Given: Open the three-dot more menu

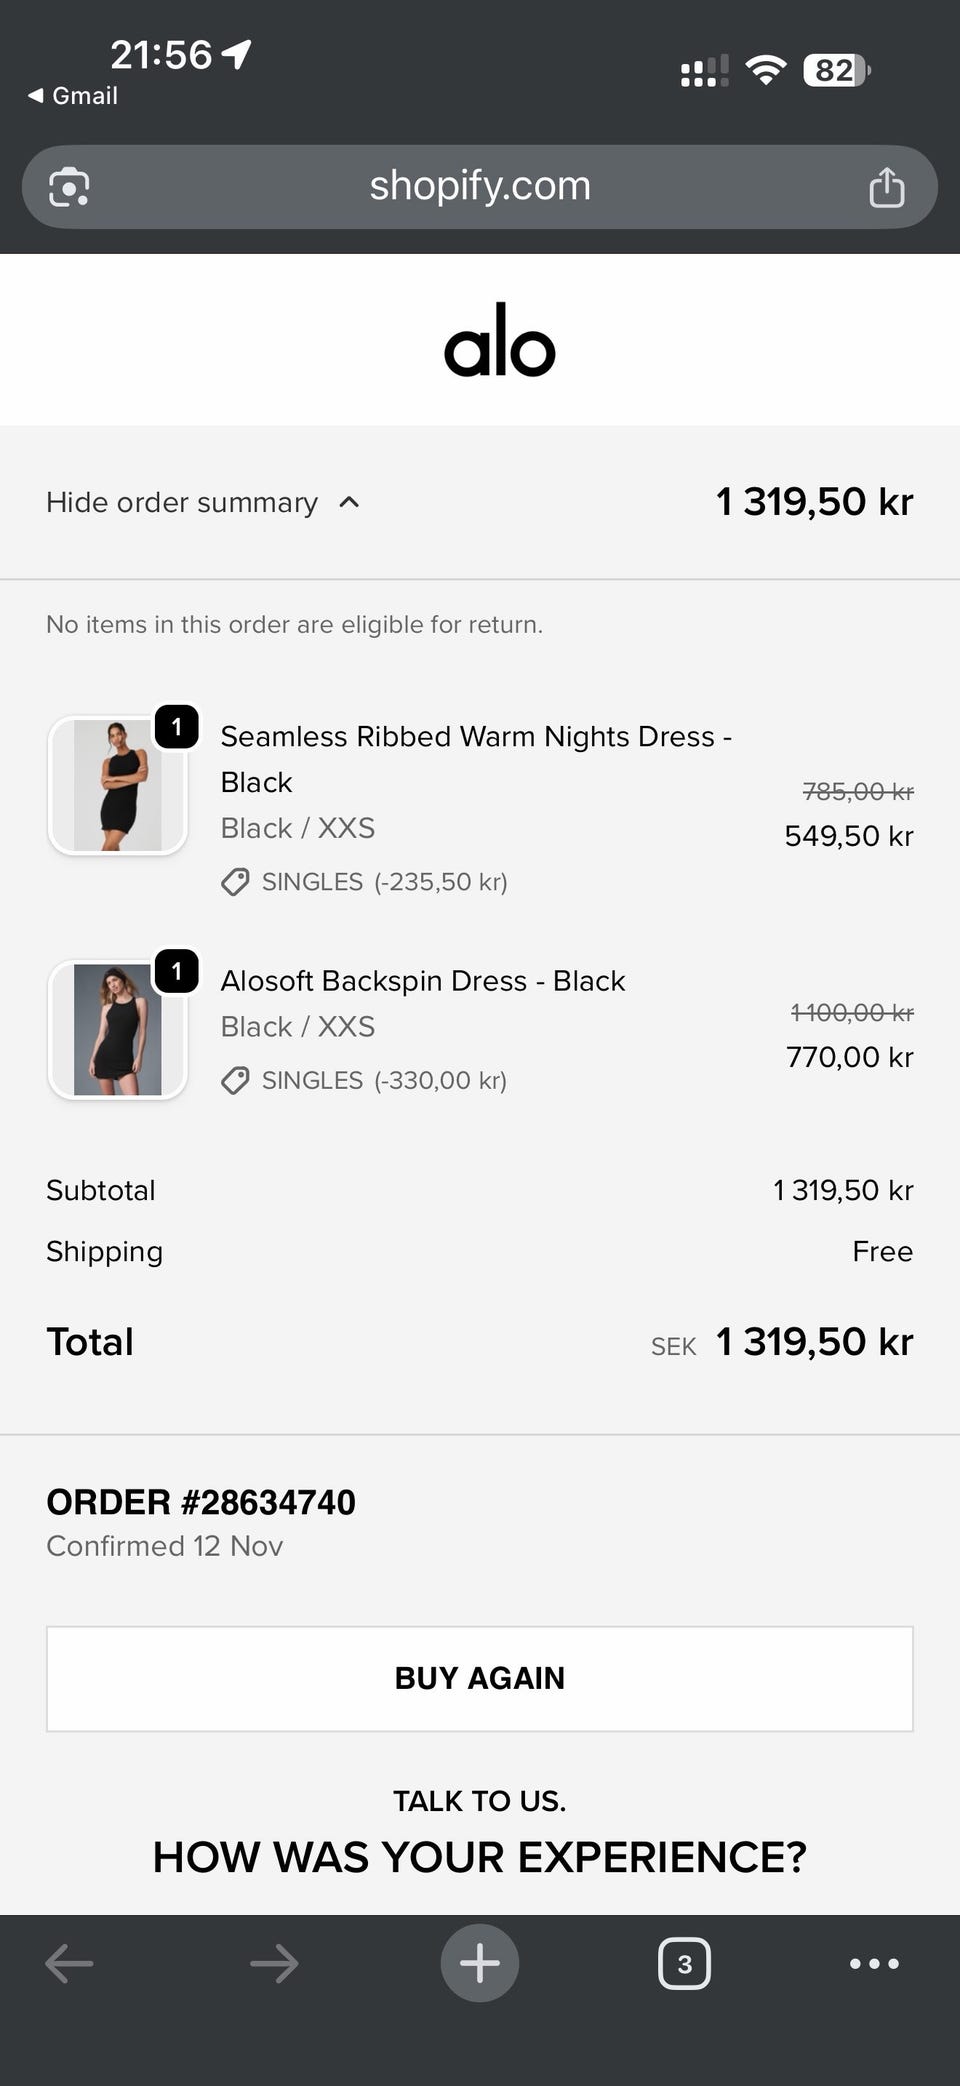Looking at the screenshot, I should [x=874, y=1964].
